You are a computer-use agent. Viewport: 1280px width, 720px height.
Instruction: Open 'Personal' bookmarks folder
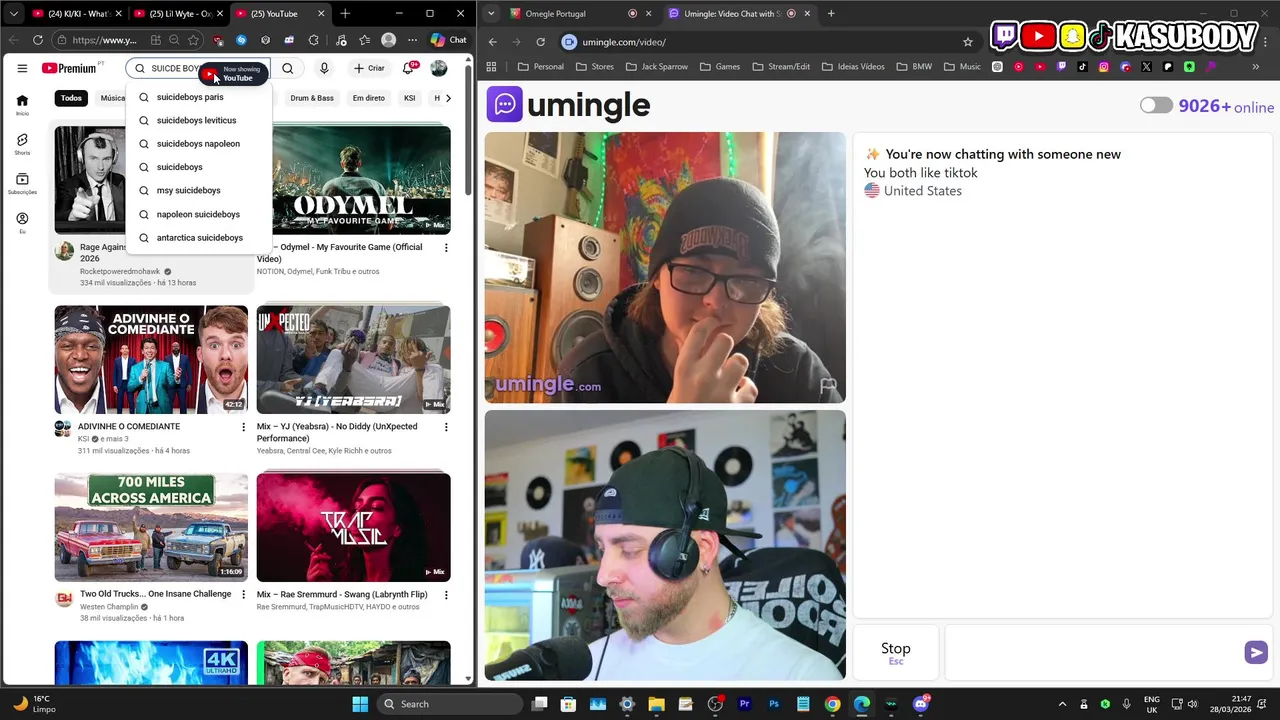tap(541, 67)
